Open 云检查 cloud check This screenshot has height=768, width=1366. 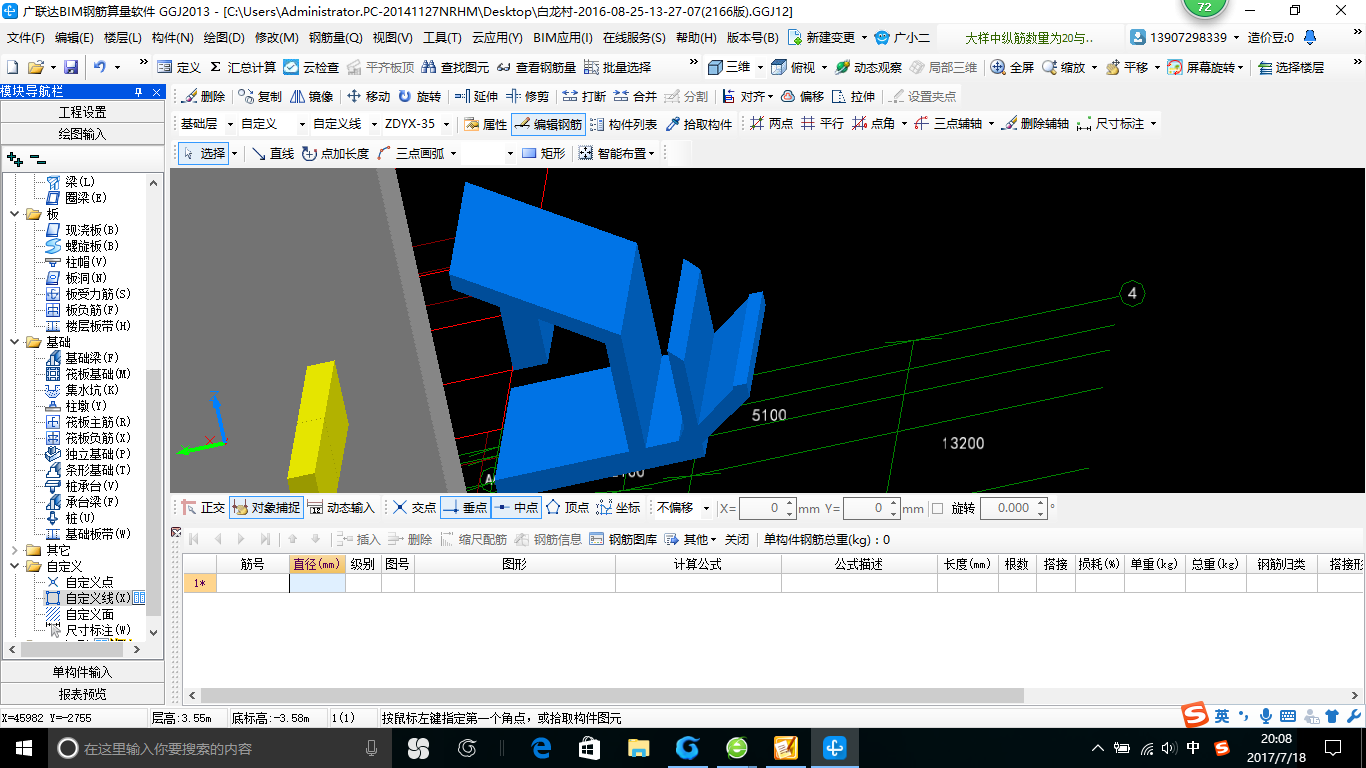[311, 67]
